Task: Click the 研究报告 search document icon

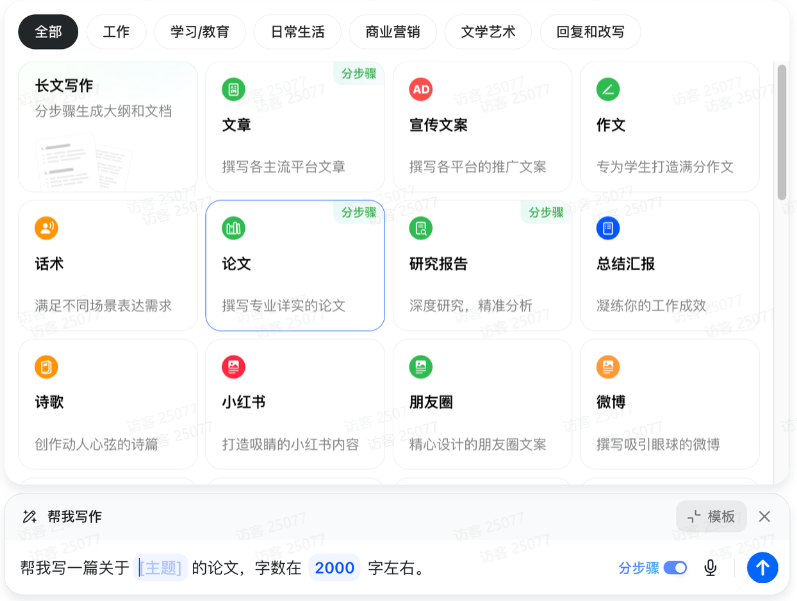Action: point(421,228)
